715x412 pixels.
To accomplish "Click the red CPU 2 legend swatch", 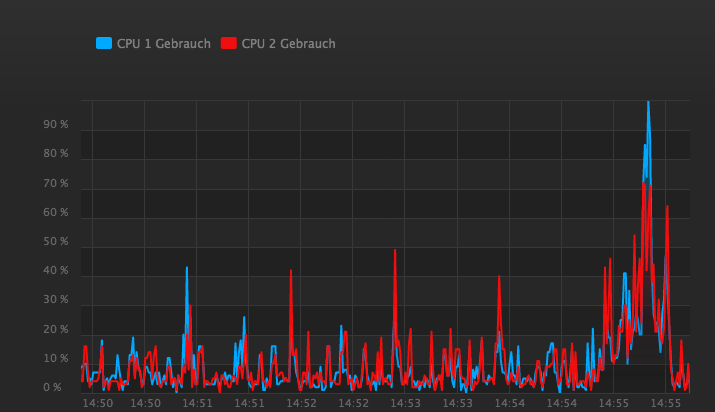I will (228, 43).
